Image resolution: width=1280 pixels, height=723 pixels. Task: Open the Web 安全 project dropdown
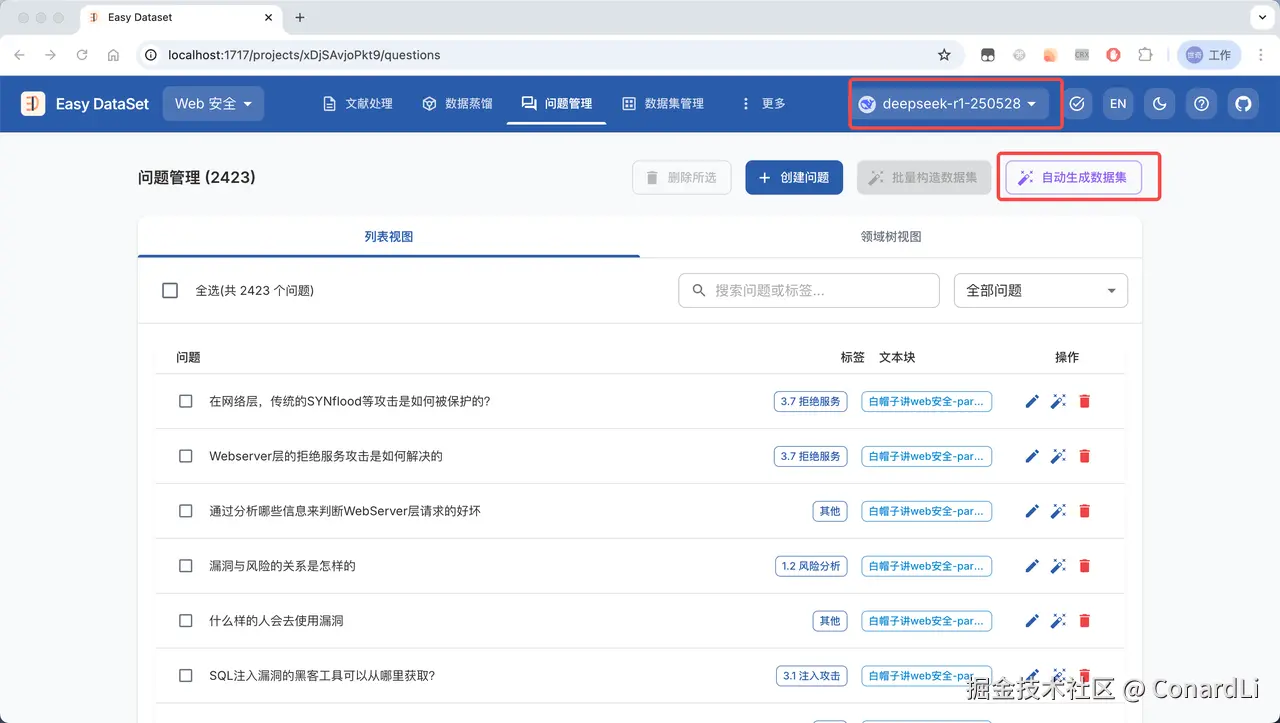pos(213,103)
